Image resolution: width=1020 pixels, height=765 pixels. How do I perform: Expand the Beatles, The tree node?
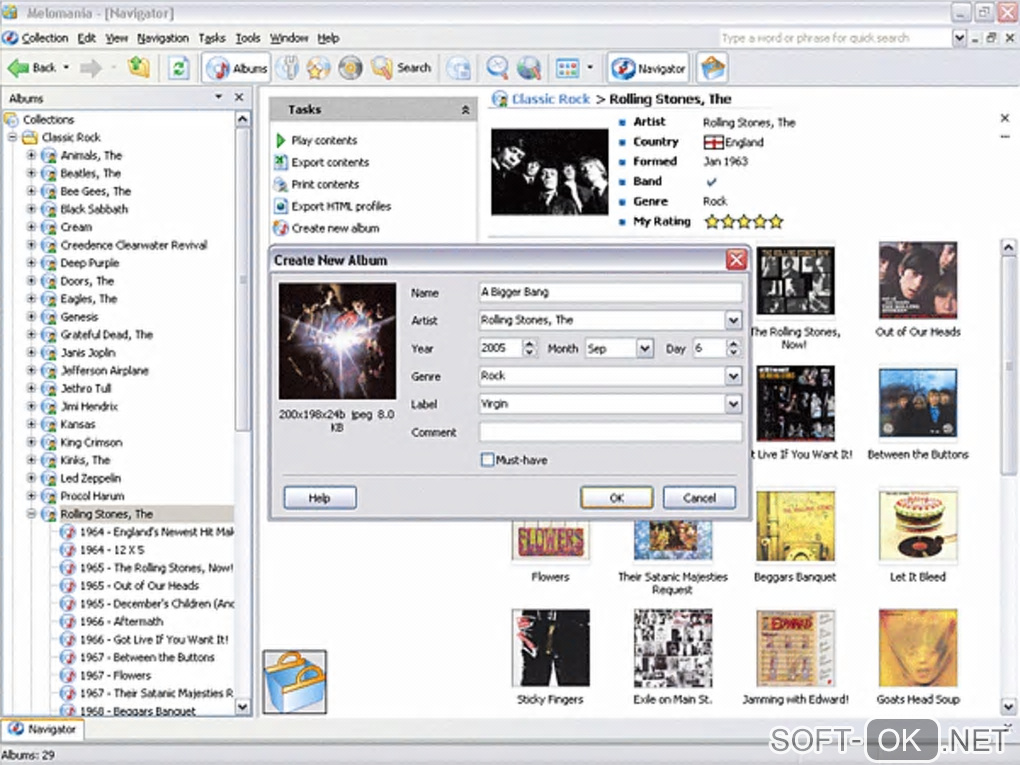point(31,174)
